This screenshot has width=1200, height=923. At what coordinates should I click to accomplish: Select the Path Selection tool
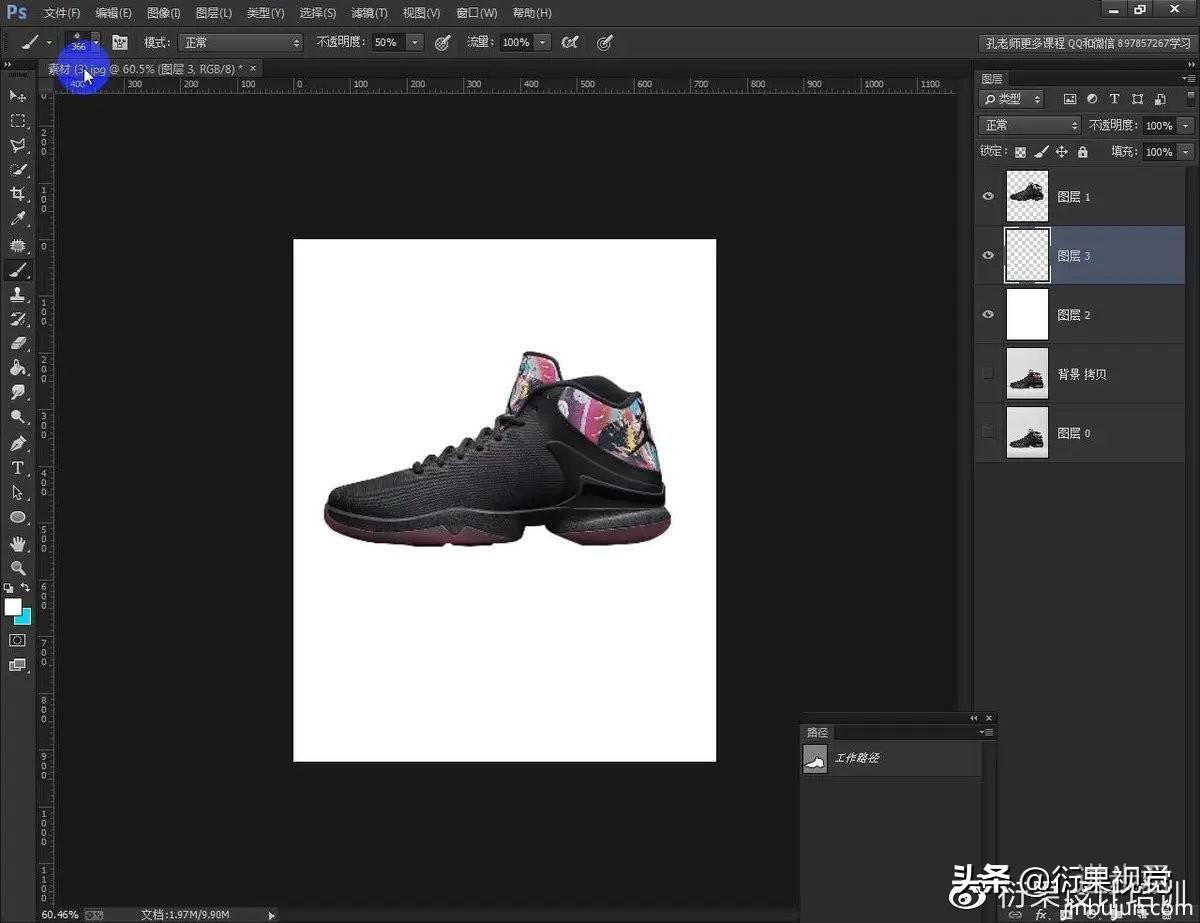[17, 493]
